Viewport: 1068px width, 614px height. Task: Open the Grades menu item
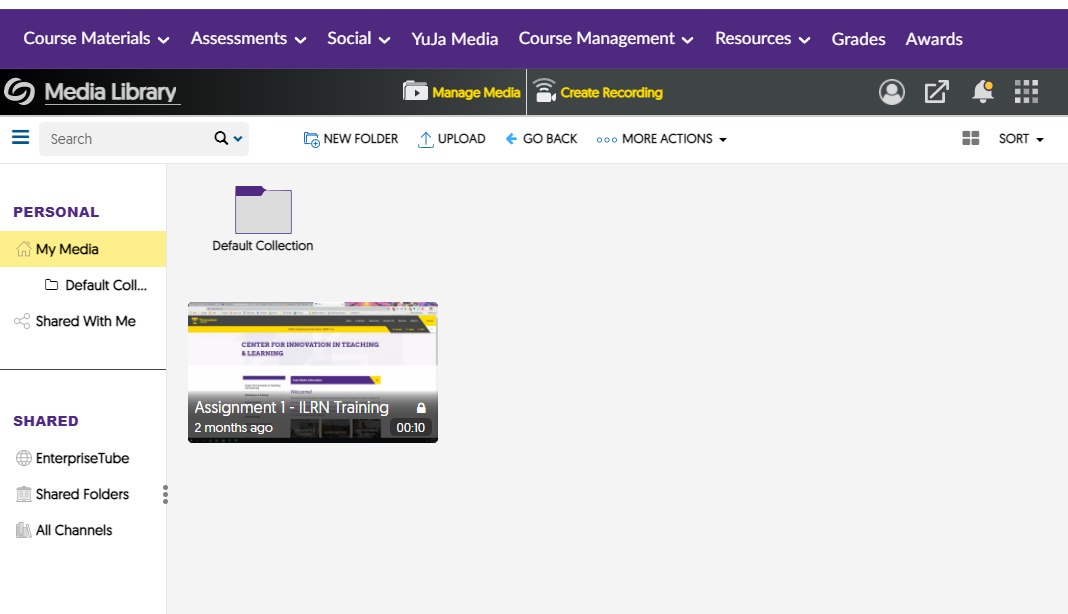[x=858, y=39]
